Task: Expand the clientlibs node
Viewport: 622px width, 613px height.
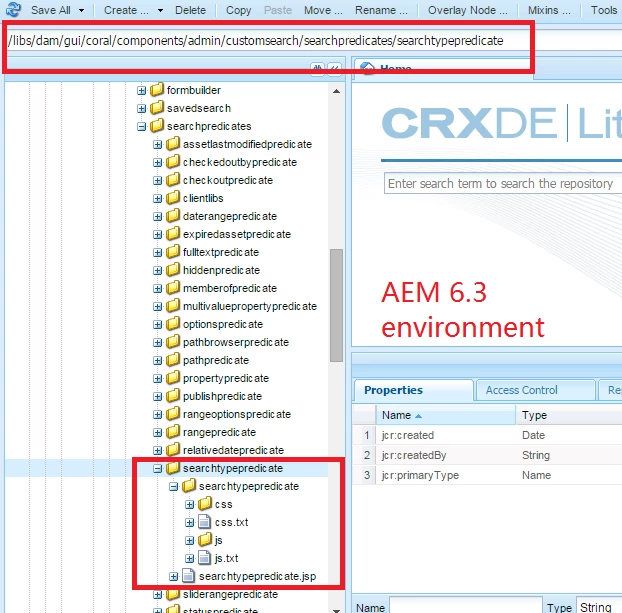Action: pos(157,198)
